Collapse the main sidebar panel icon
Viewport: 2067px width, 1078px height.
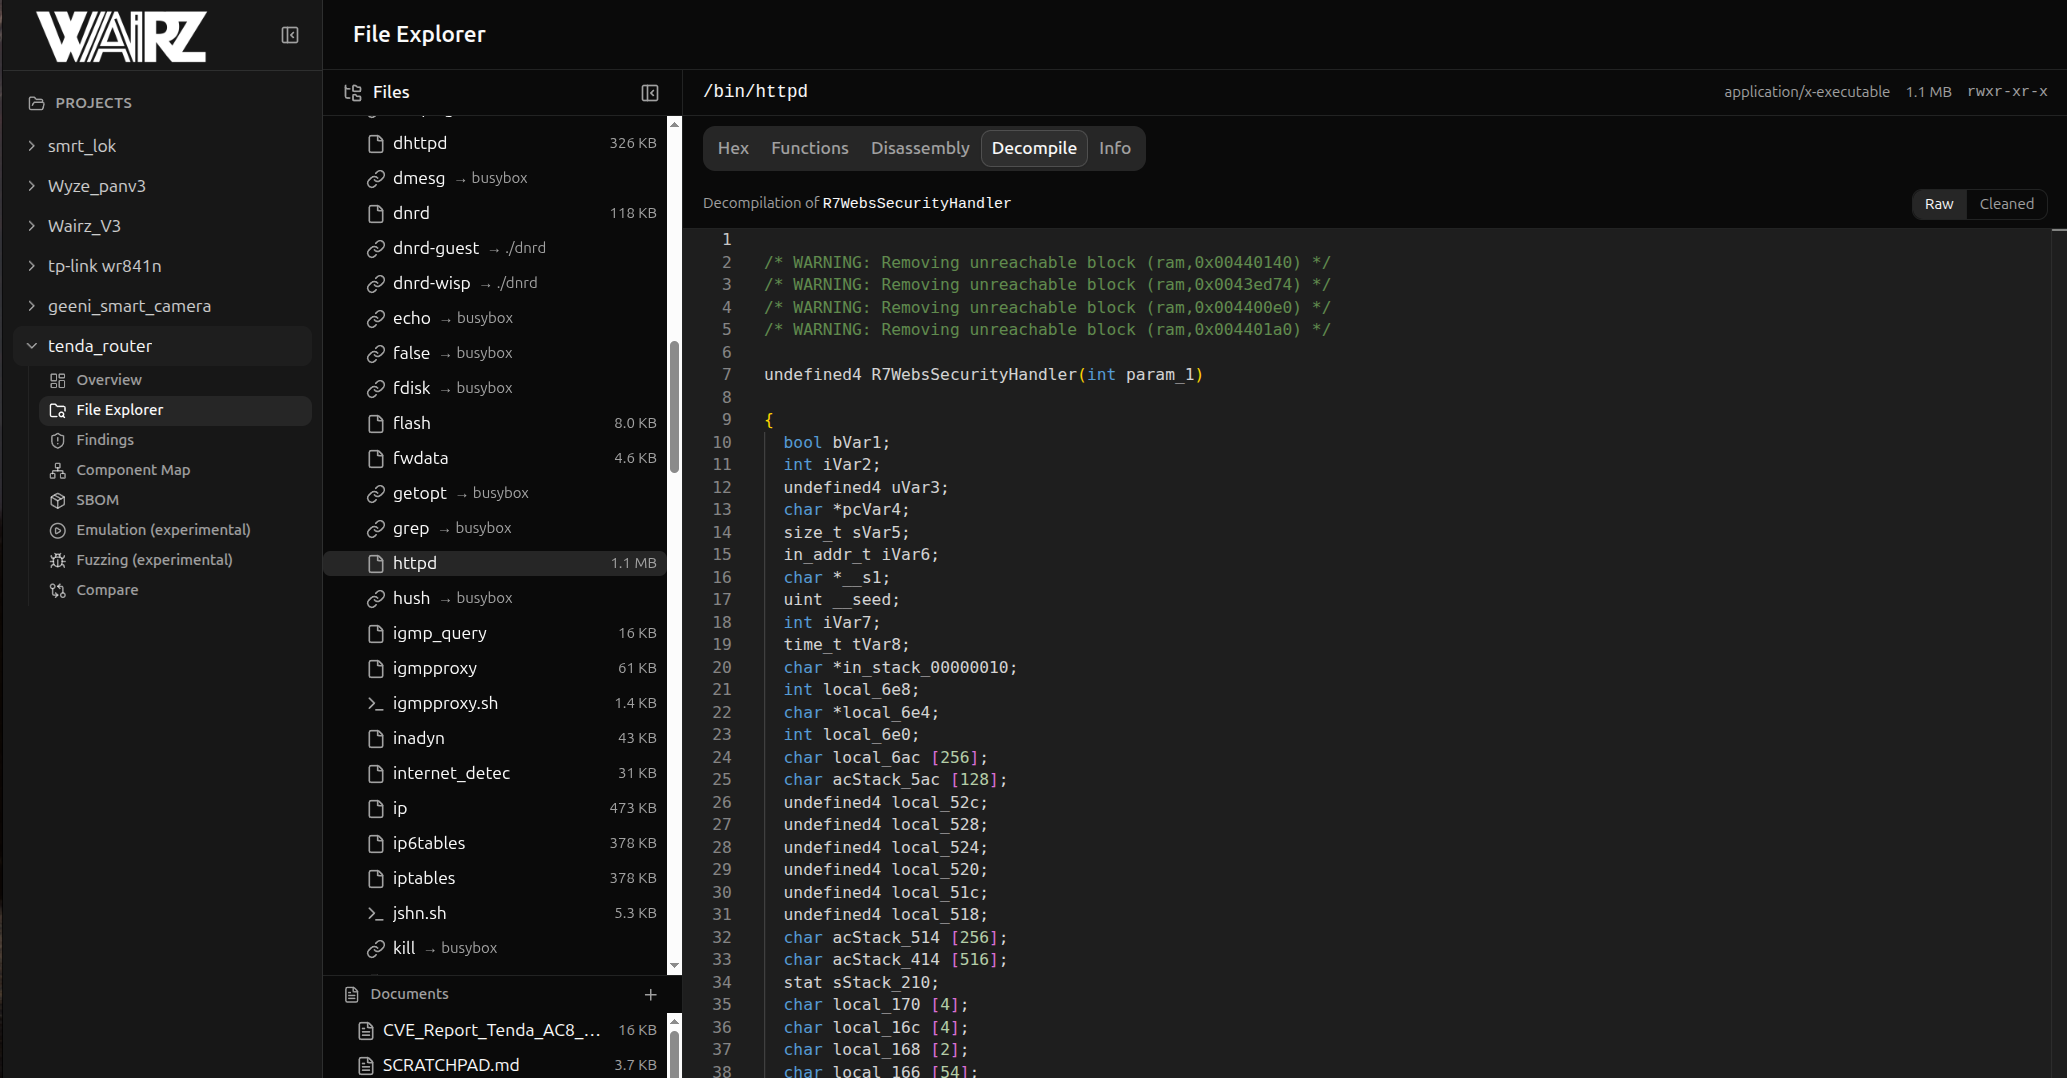click(x=290, y=36)
